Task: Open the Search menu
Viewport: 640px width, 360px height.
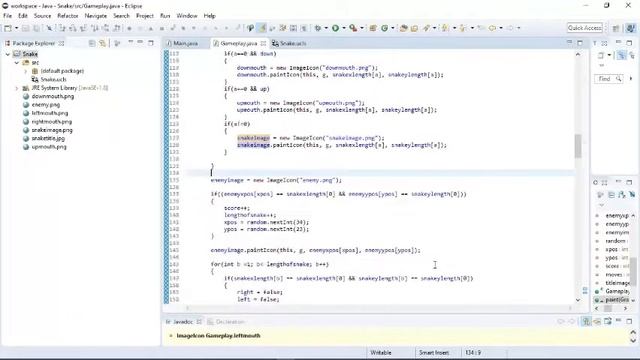Action: click(x=121, y=16)
